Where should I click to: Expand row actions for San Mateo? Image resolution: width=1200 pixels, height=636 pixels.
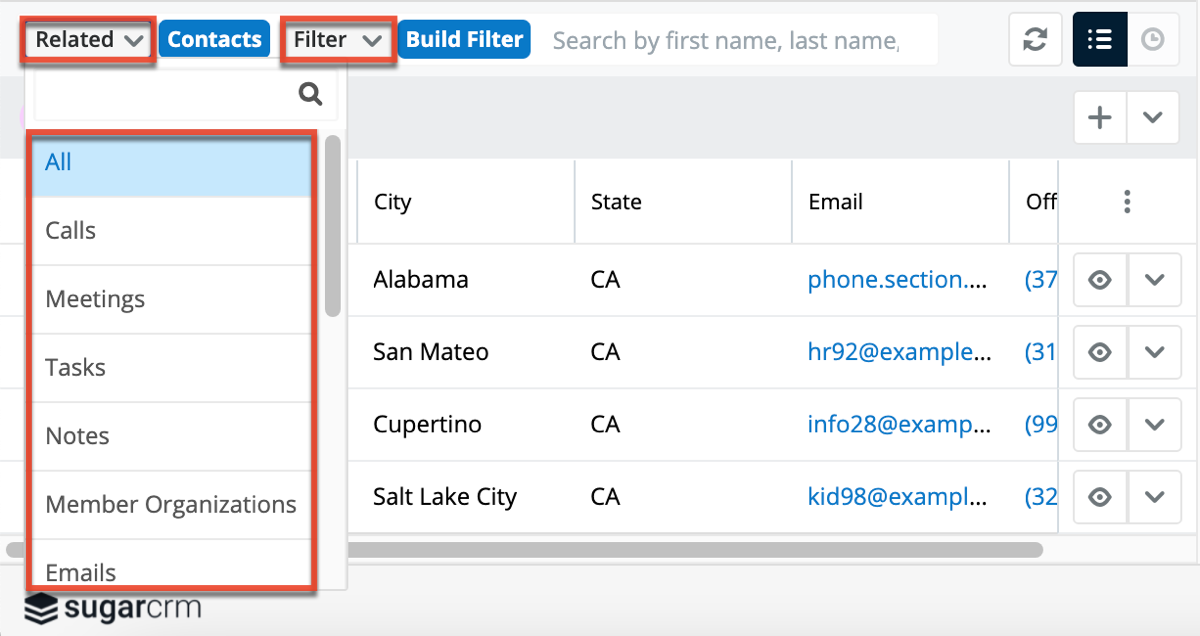pyautogui.click(x=1154, y=352)
